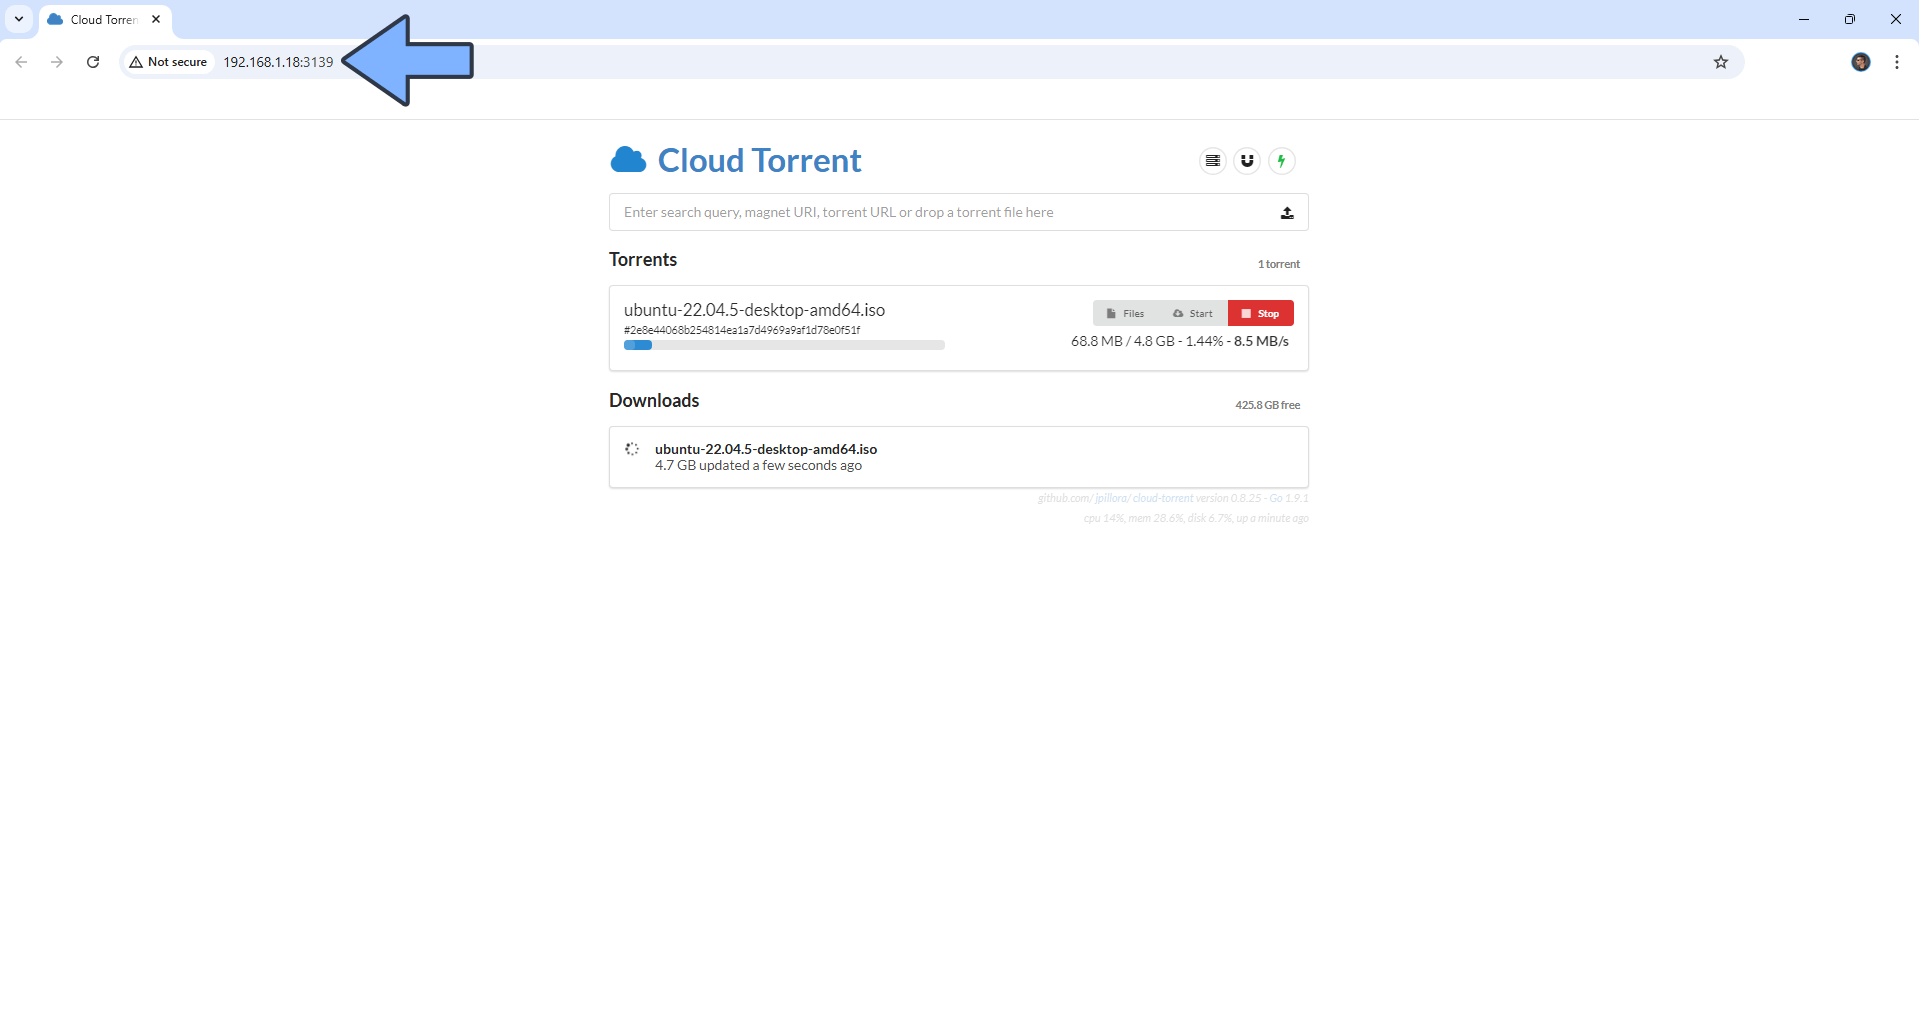
Task: Click the 1 torrent count label
Action: click(1279, 264)
